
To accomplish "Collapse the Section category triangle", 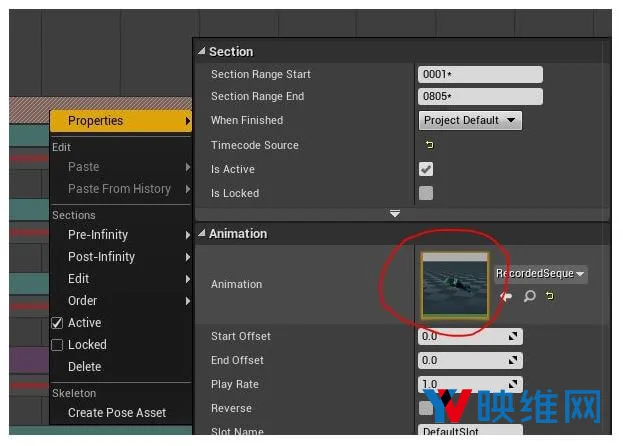I will coord(202,51).
